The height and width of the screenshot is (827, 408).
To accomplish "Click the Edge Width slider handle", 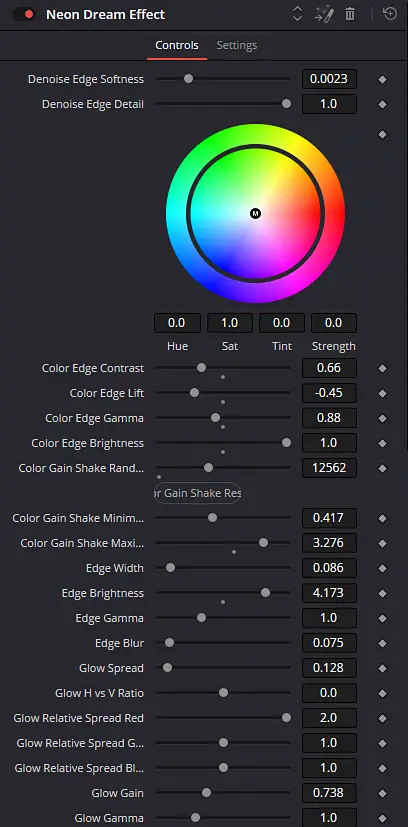I will click(x=170, y=568).
